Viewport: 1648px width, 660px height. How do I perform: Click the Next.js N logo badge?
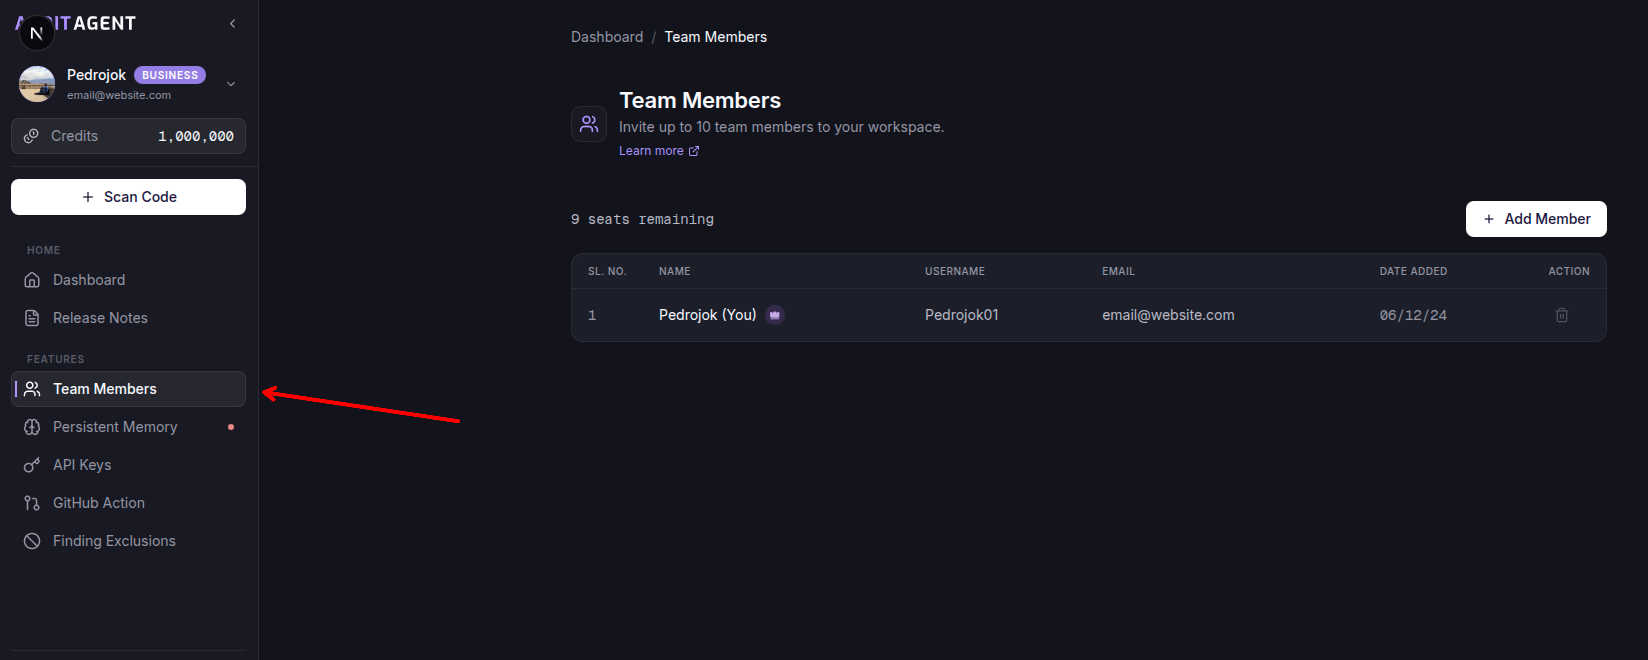click(x=36, y=33)
